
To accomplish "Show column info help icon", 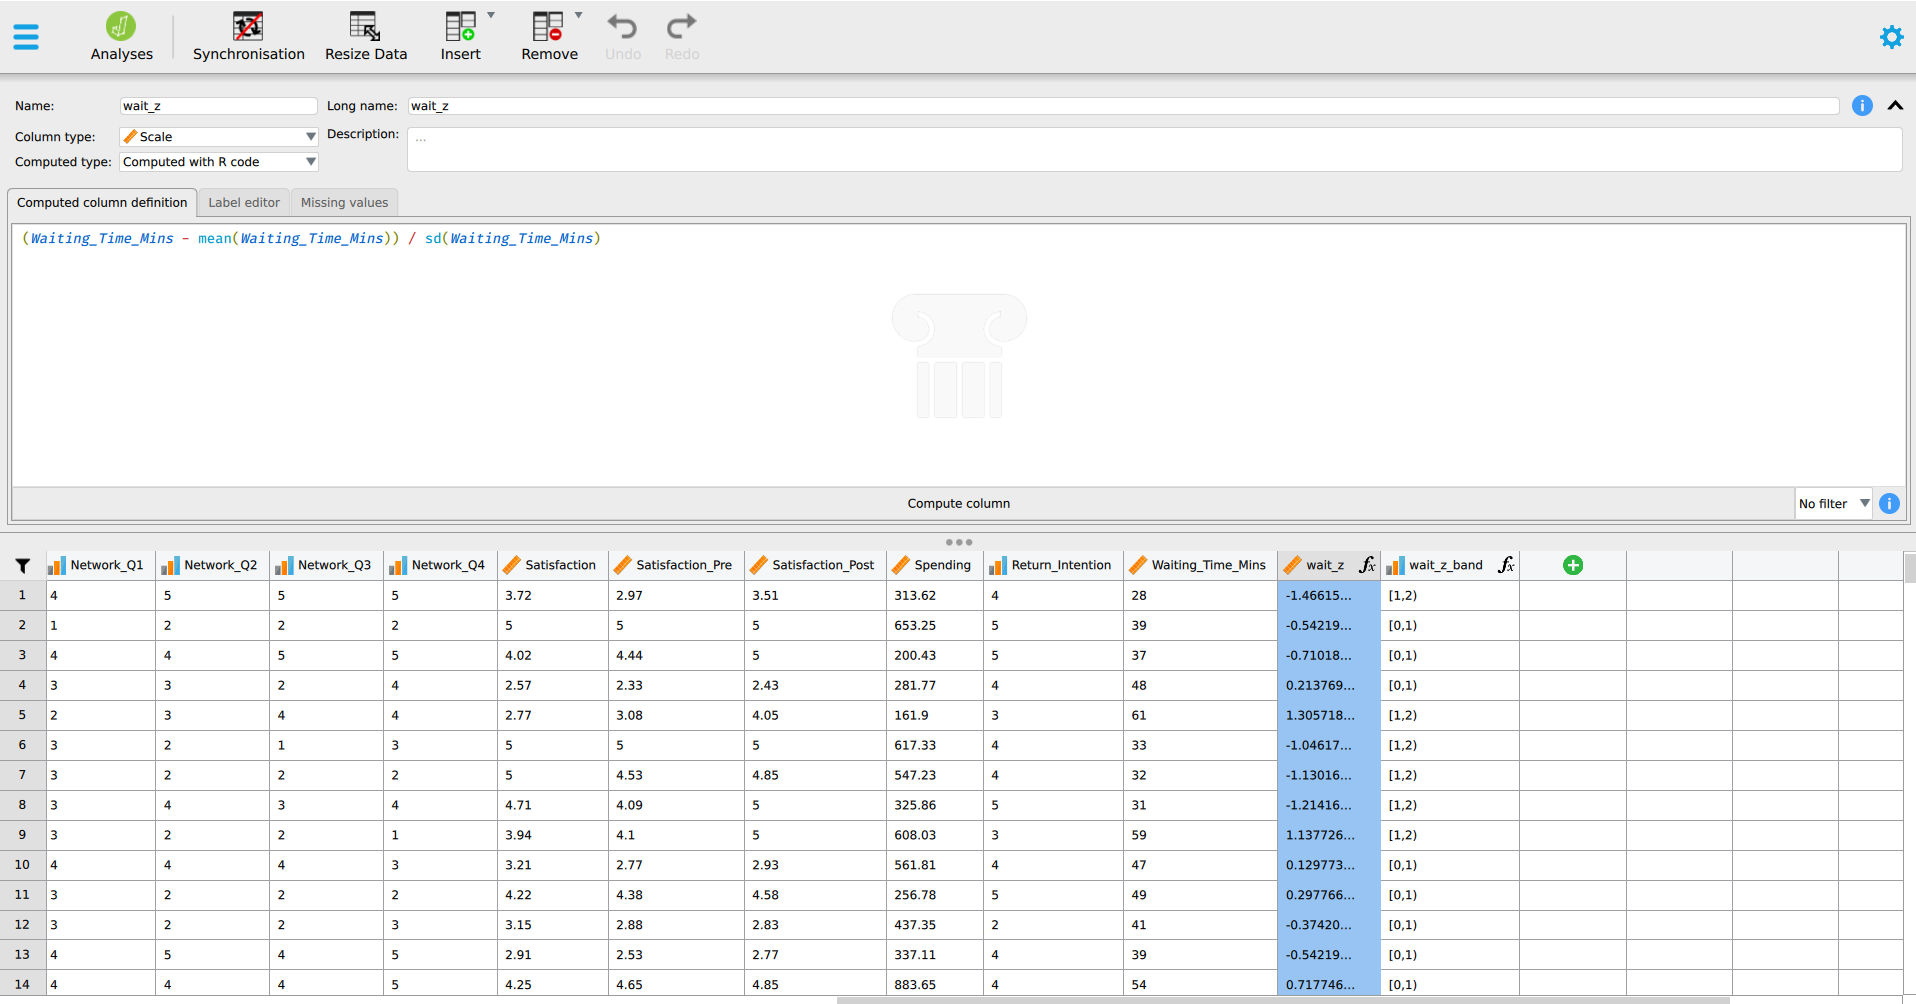I will coord(1862,105).
